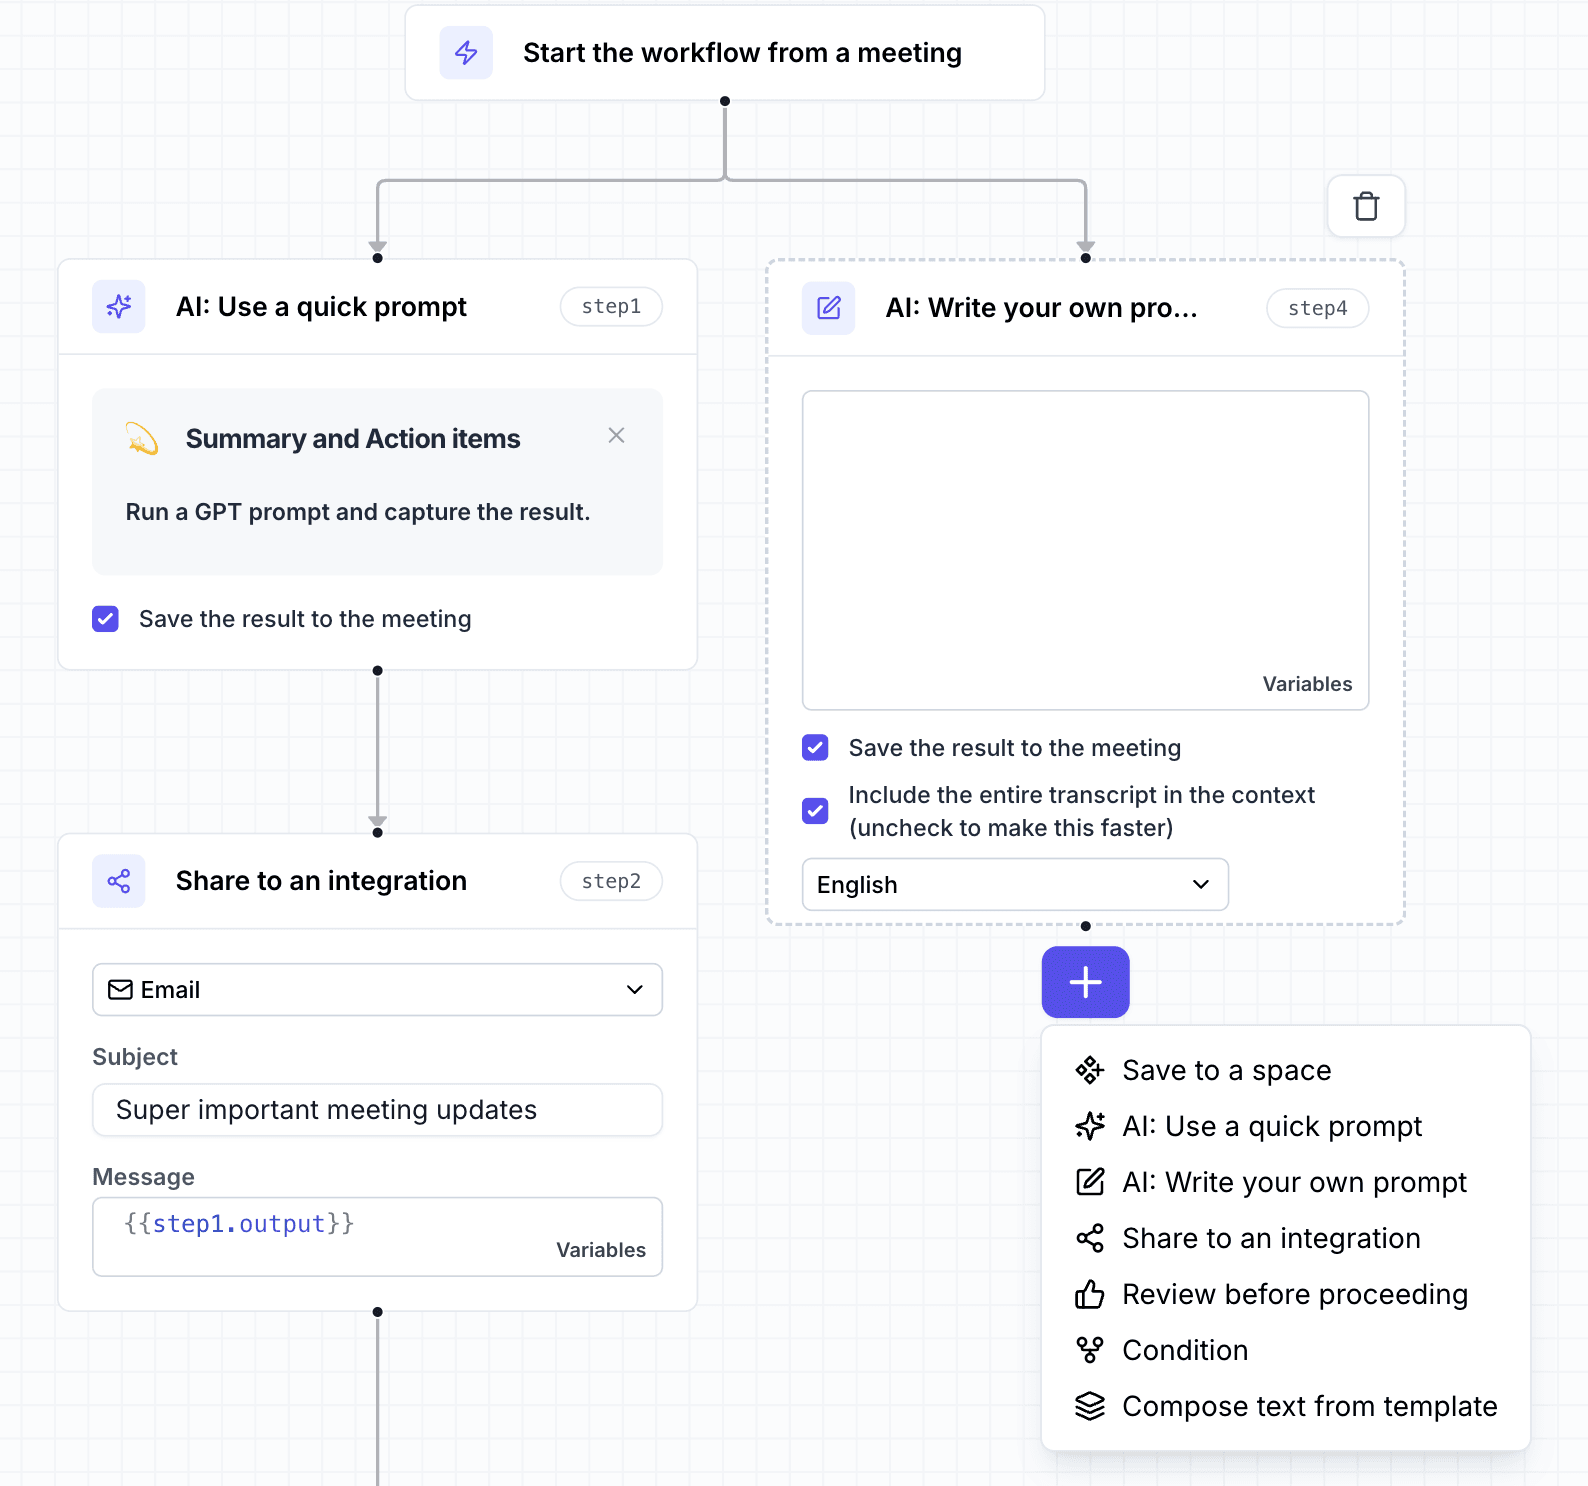1588x1486 pixels.
Task: Click the sparkle icon in step1 header
Action: (x=119, y=306)
